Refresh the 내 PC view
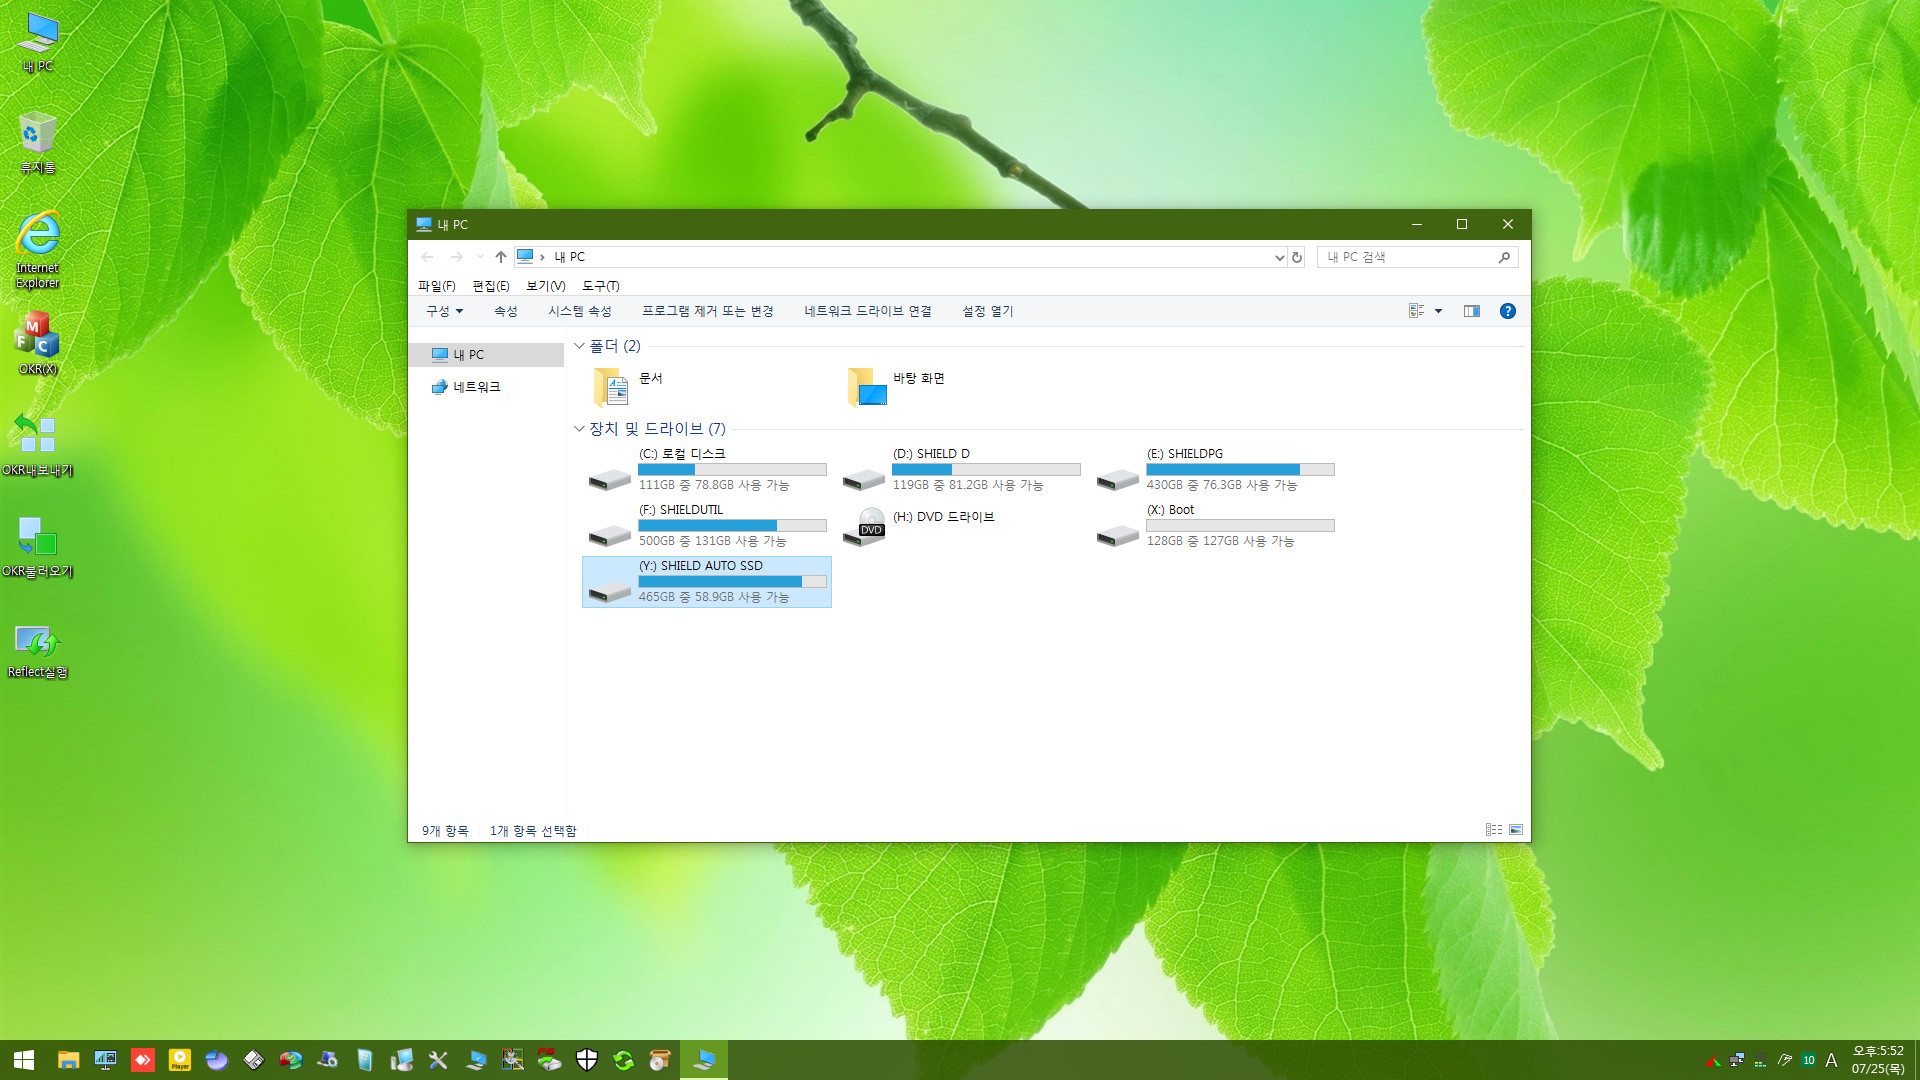This screenshot has width=1920, height=1080. tap(1297, 257)
